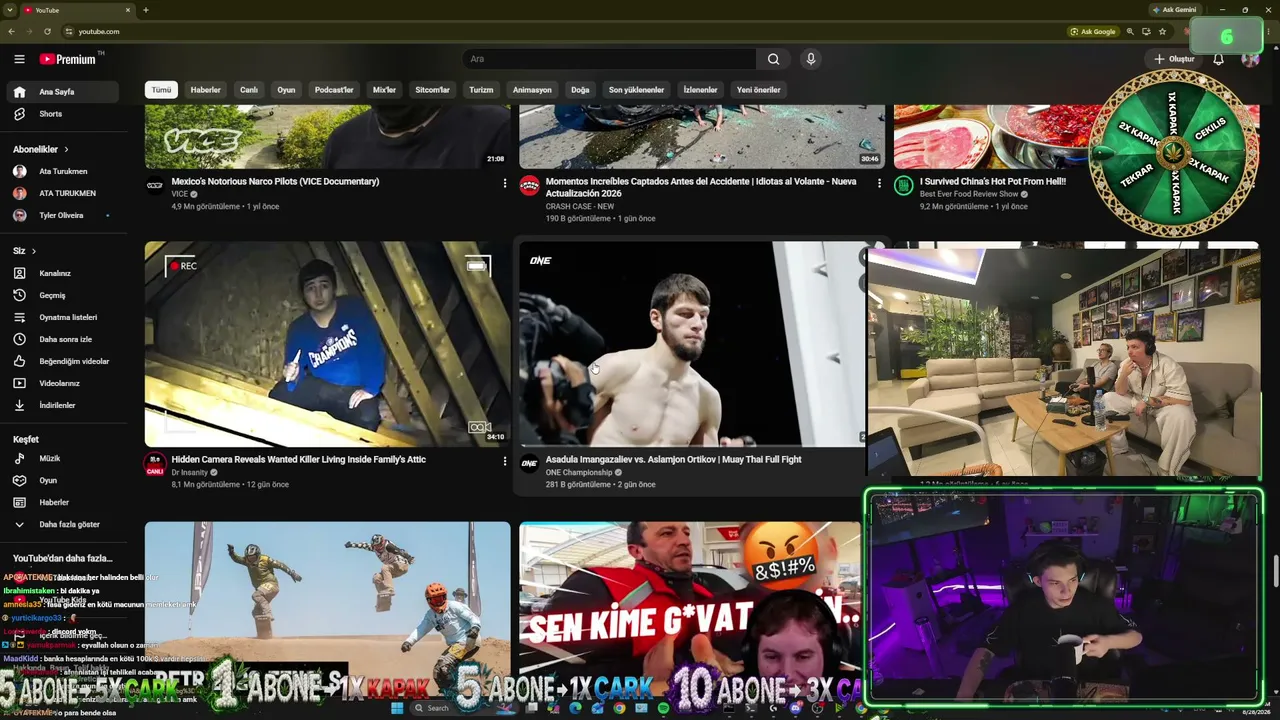Select the İzlenenler filter chip
1280x720 pixels.
700,90
